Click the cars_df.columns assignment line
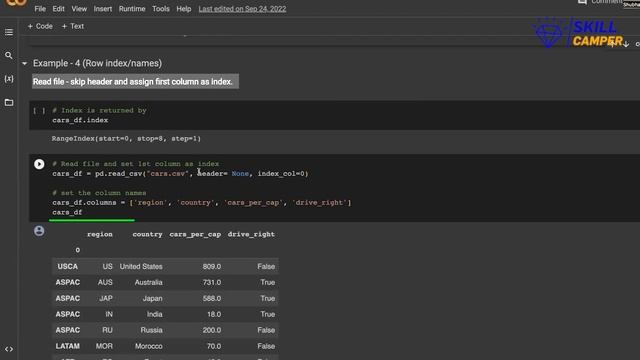Screen dimensions: 640x360 tap(202, 202)
